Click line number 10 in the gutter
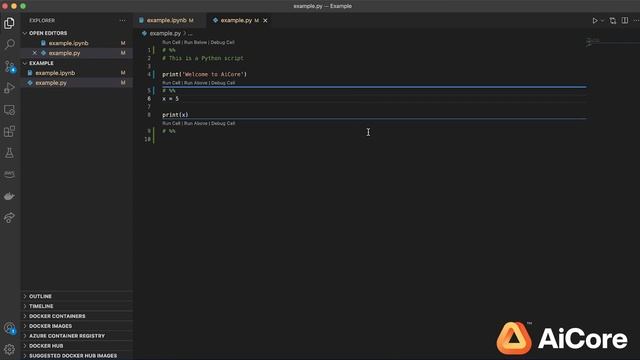 pos(147,139)
